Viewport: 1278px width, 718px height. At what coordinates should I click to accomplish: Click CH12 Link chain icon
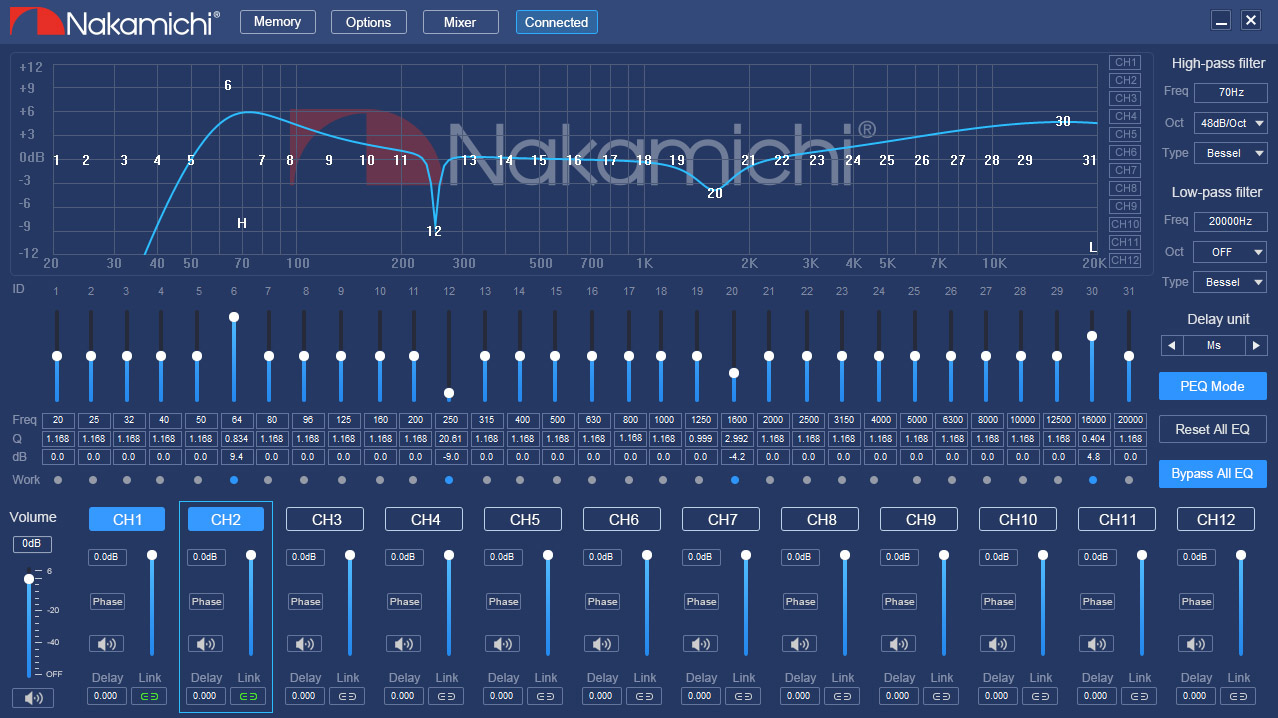click(x=1238, y=696)
